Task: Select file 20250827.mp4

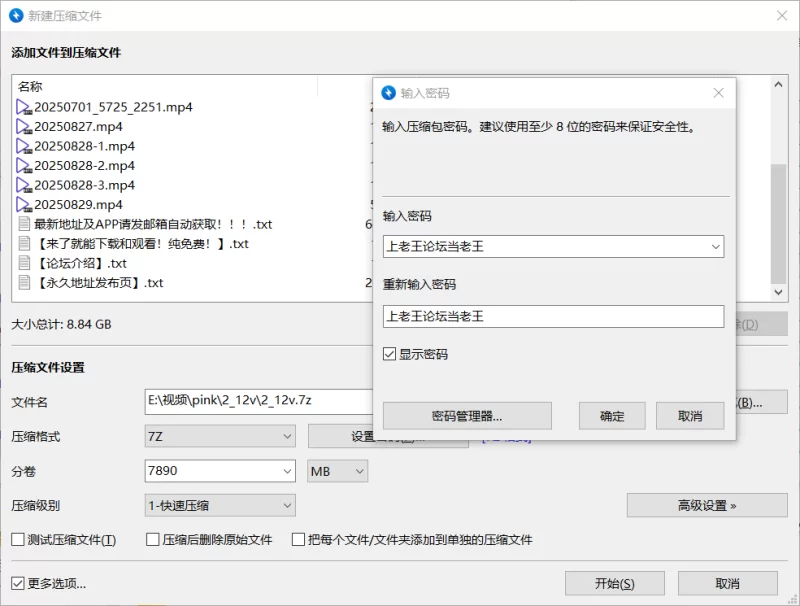Action: pyautogui.click(x=79, y=127)
